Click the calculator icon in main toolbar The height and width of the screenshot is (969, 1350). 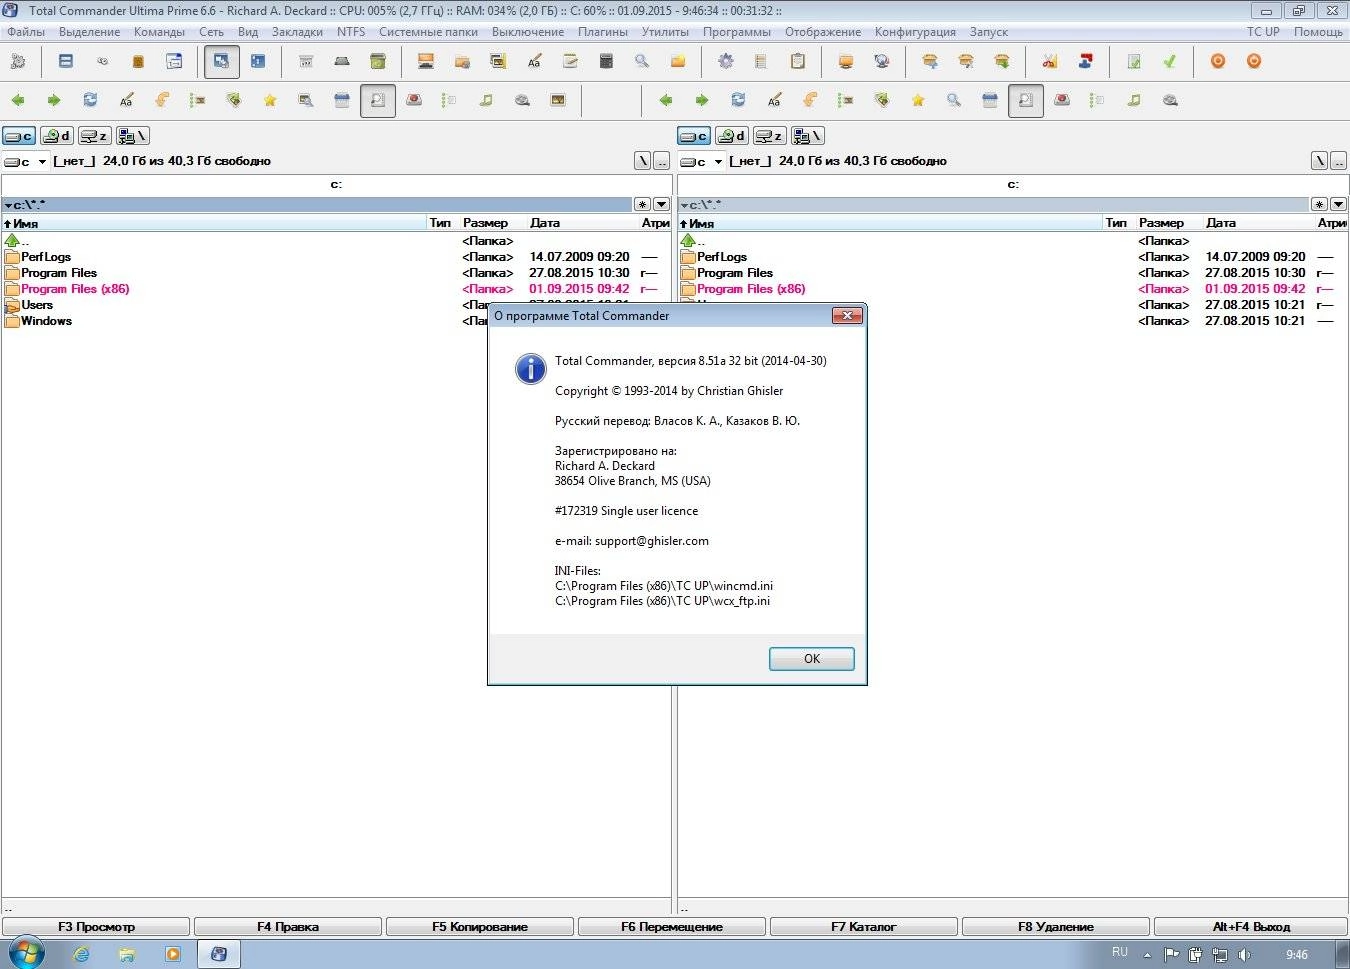(606, 62)
